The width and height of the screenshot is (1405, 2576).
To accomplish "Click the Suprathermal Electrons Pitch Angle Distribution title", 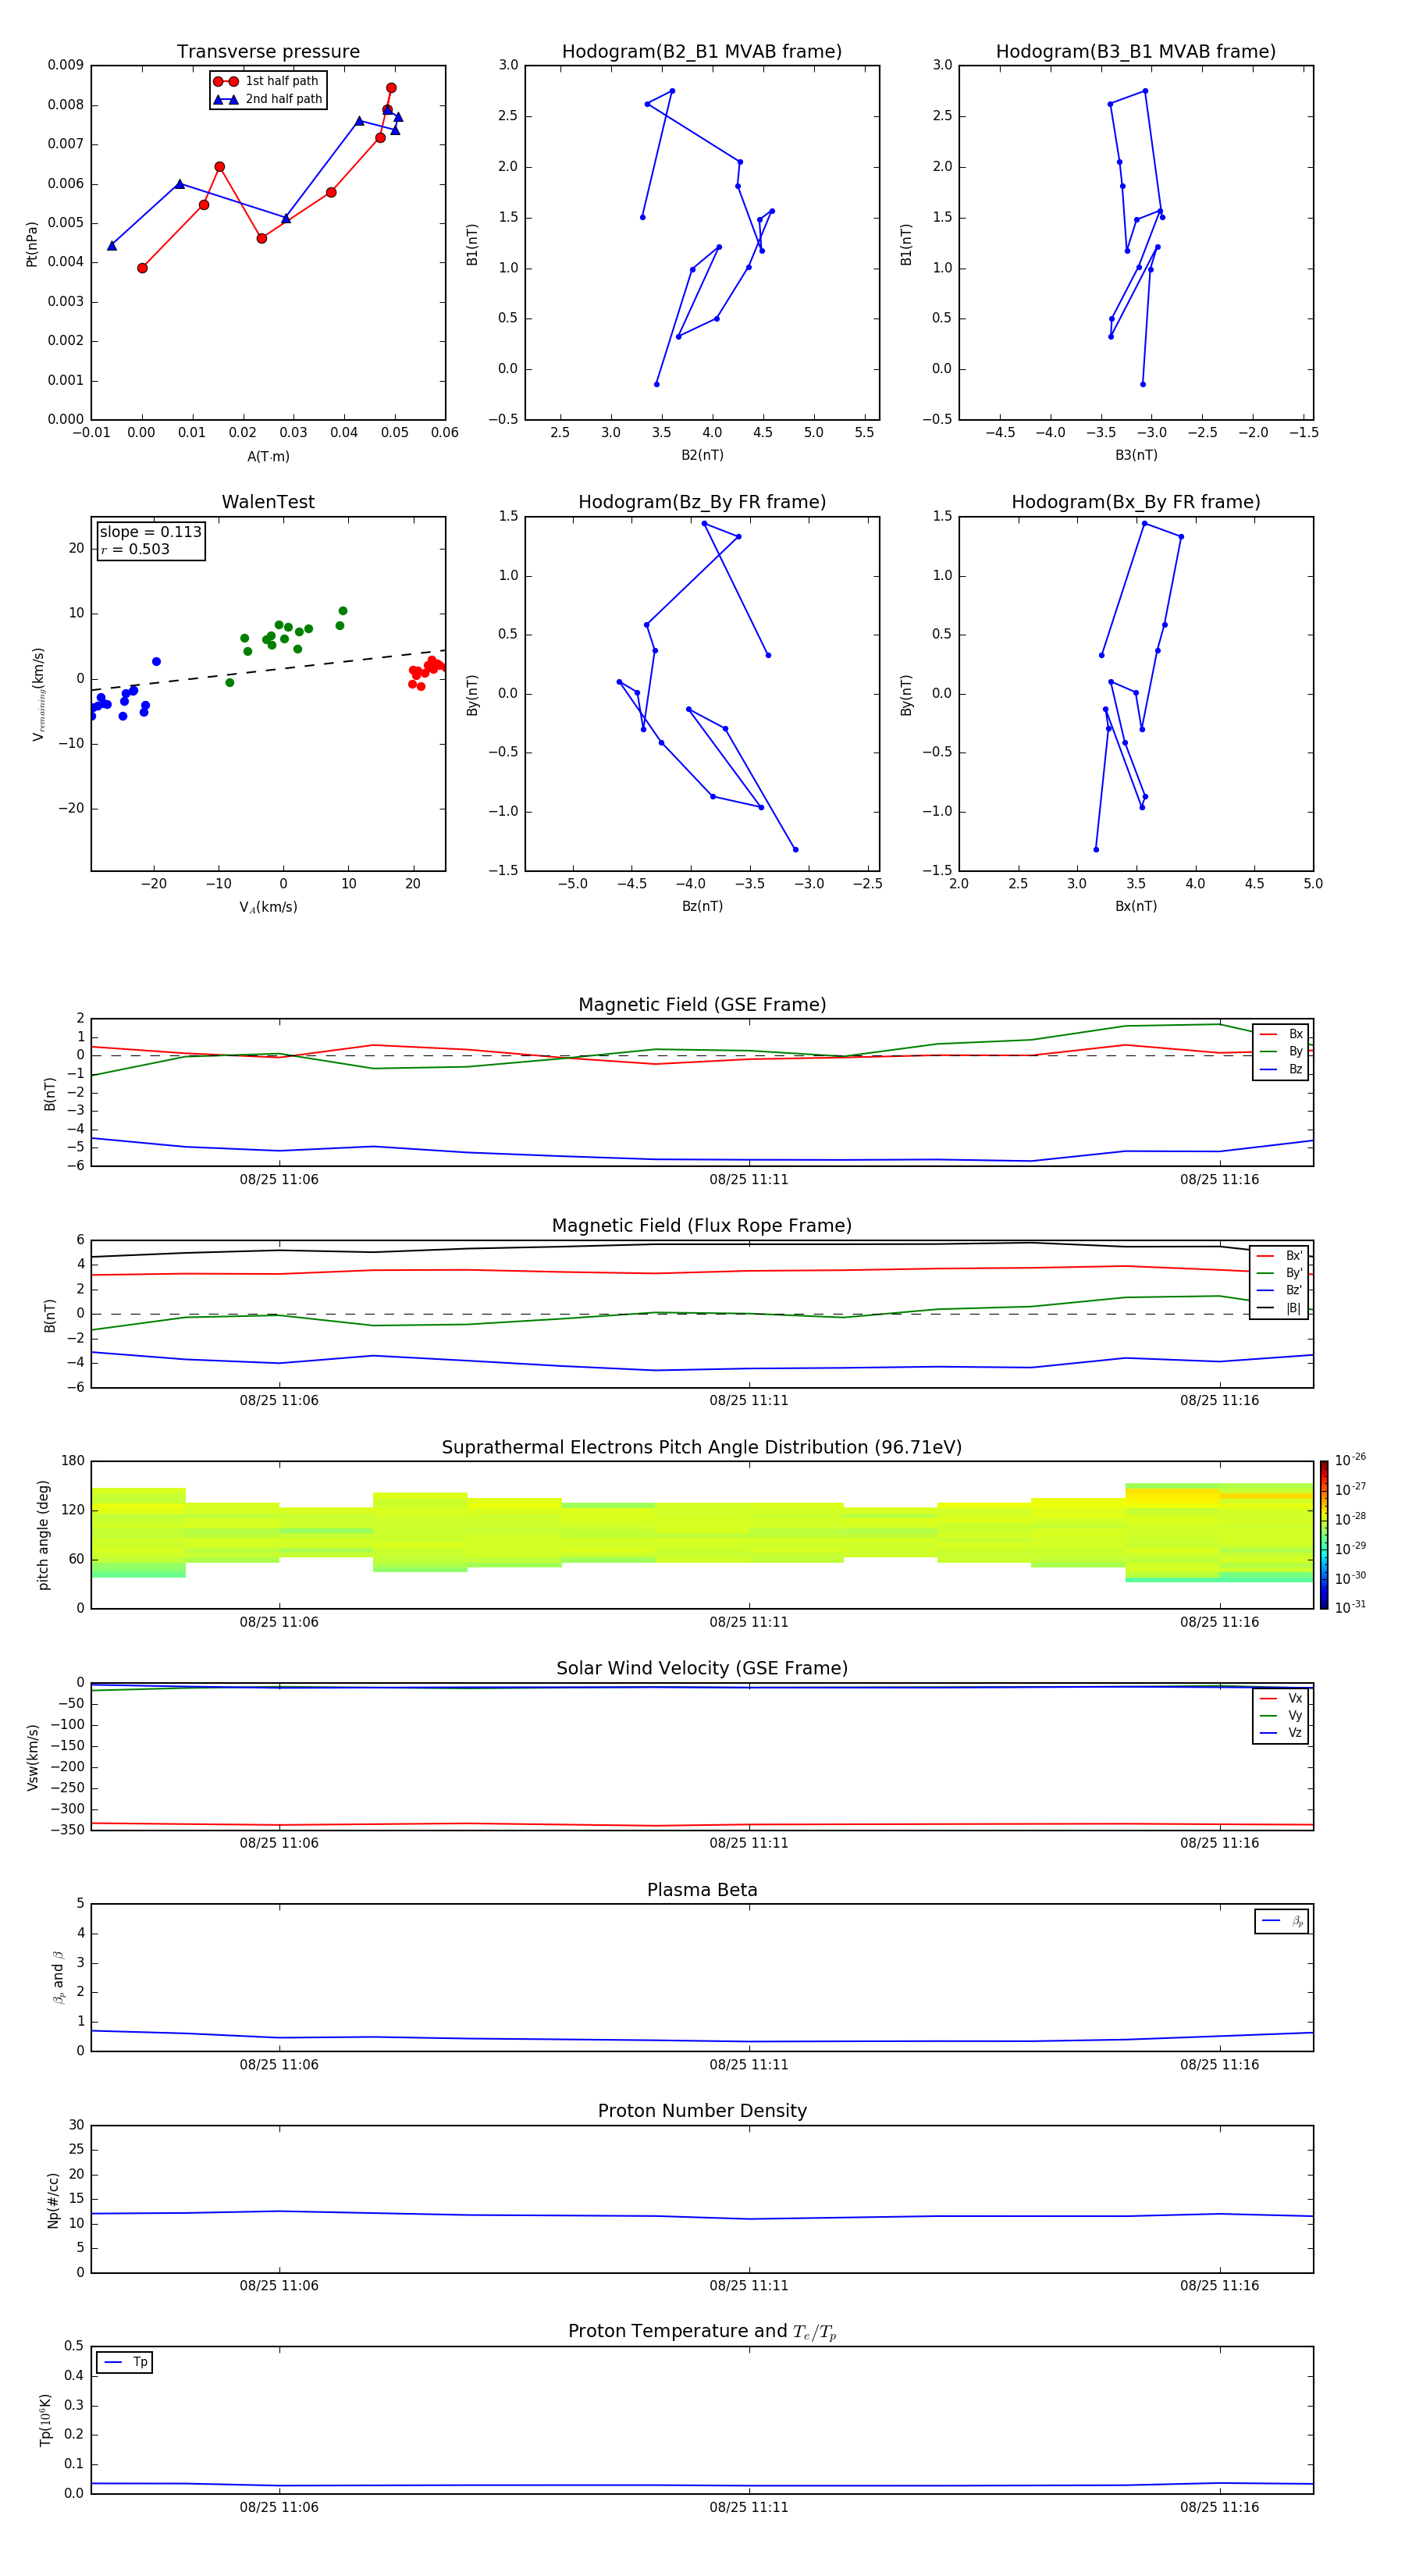I will click(x=702, y=1448).
